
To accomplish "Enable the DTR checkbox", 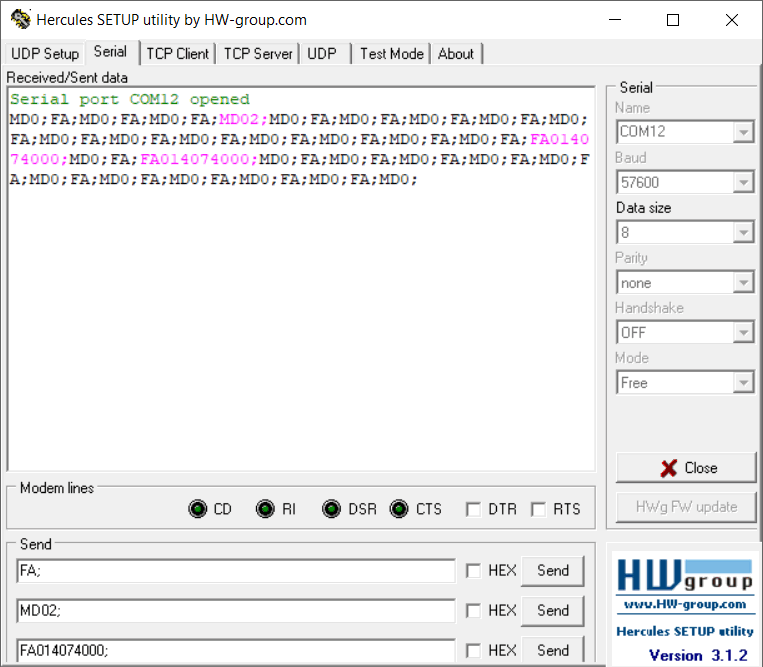I will point(473,510).
